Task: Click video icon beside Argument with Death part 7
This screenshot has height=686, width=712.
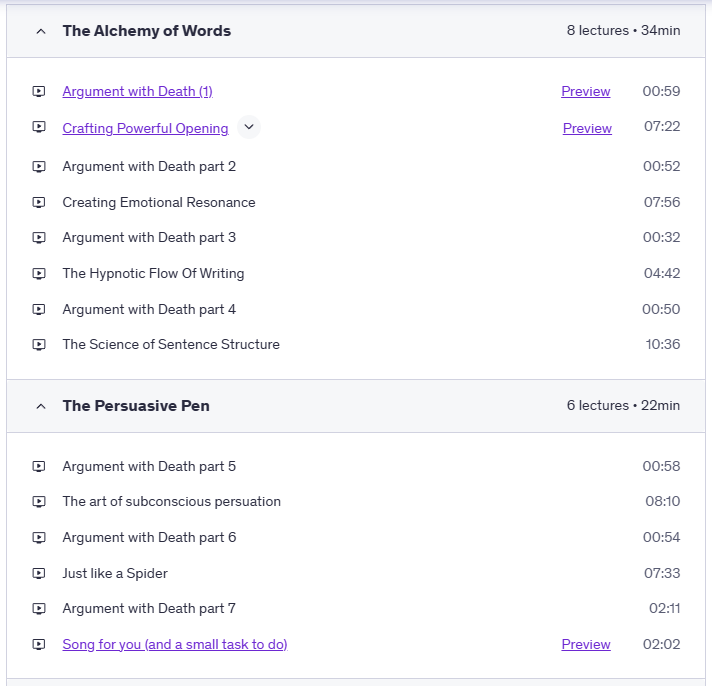Action: click(x=39, y=608)
